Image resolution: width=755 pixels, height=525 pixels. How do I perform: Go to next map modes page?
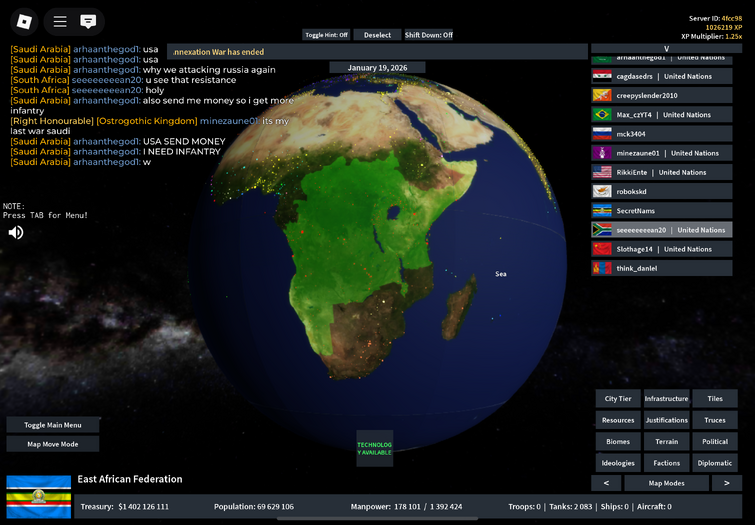727,483
